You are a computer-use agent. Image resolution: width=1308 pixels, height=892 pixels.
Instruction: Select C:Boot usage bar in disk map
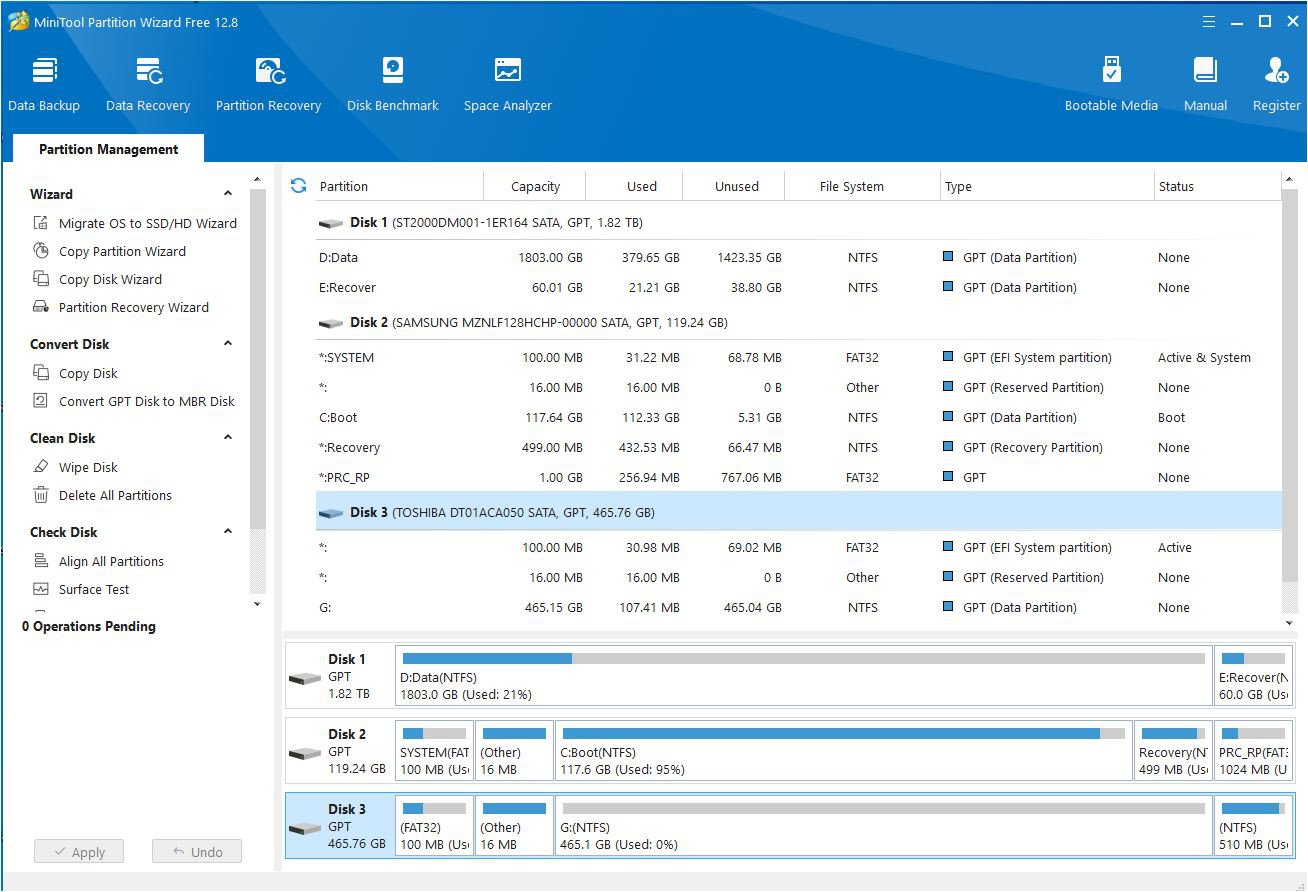tap(843, 734)
